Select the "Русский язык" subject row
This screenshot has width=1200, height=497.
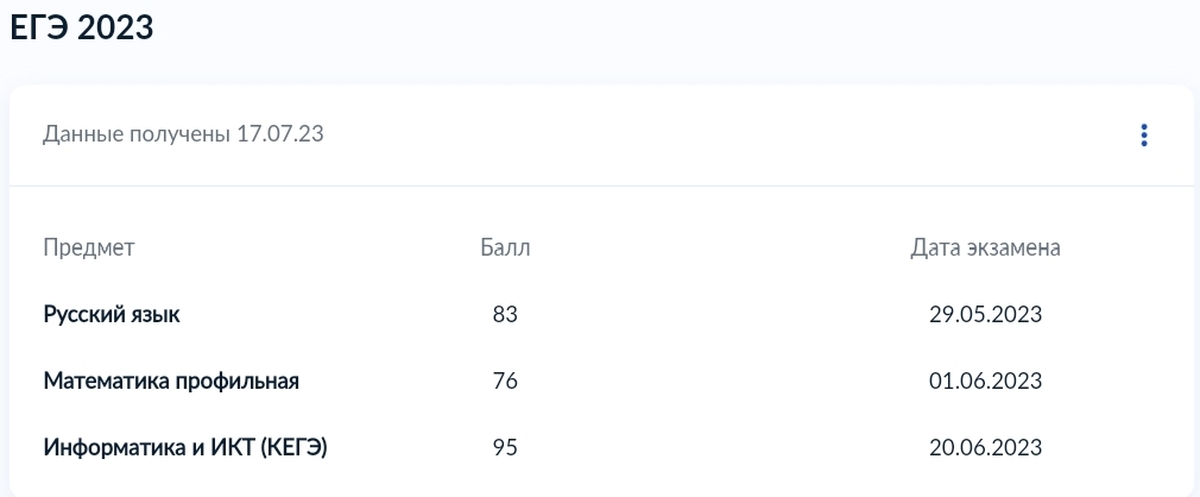[x=112, y=315]
